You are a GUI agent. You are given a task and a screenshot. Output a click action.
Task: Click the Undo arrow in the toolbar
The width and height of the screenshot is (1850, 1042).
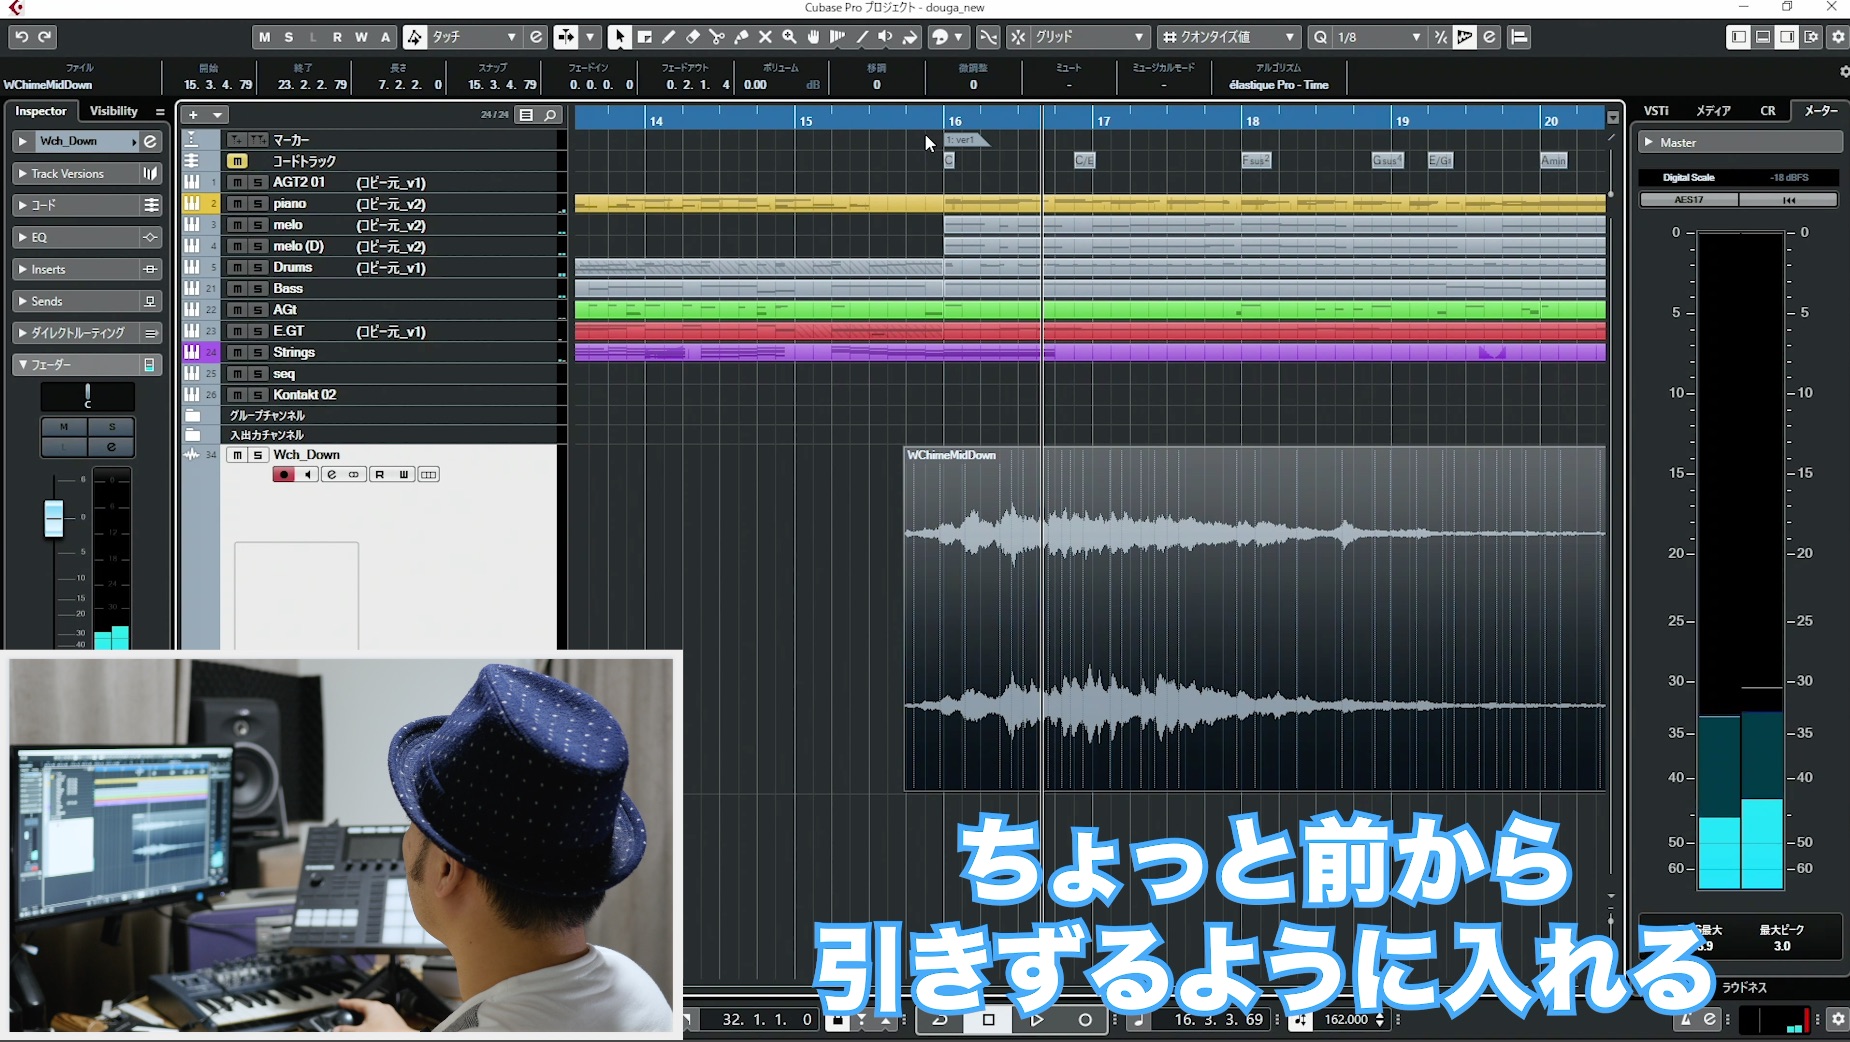click(21, 37)
